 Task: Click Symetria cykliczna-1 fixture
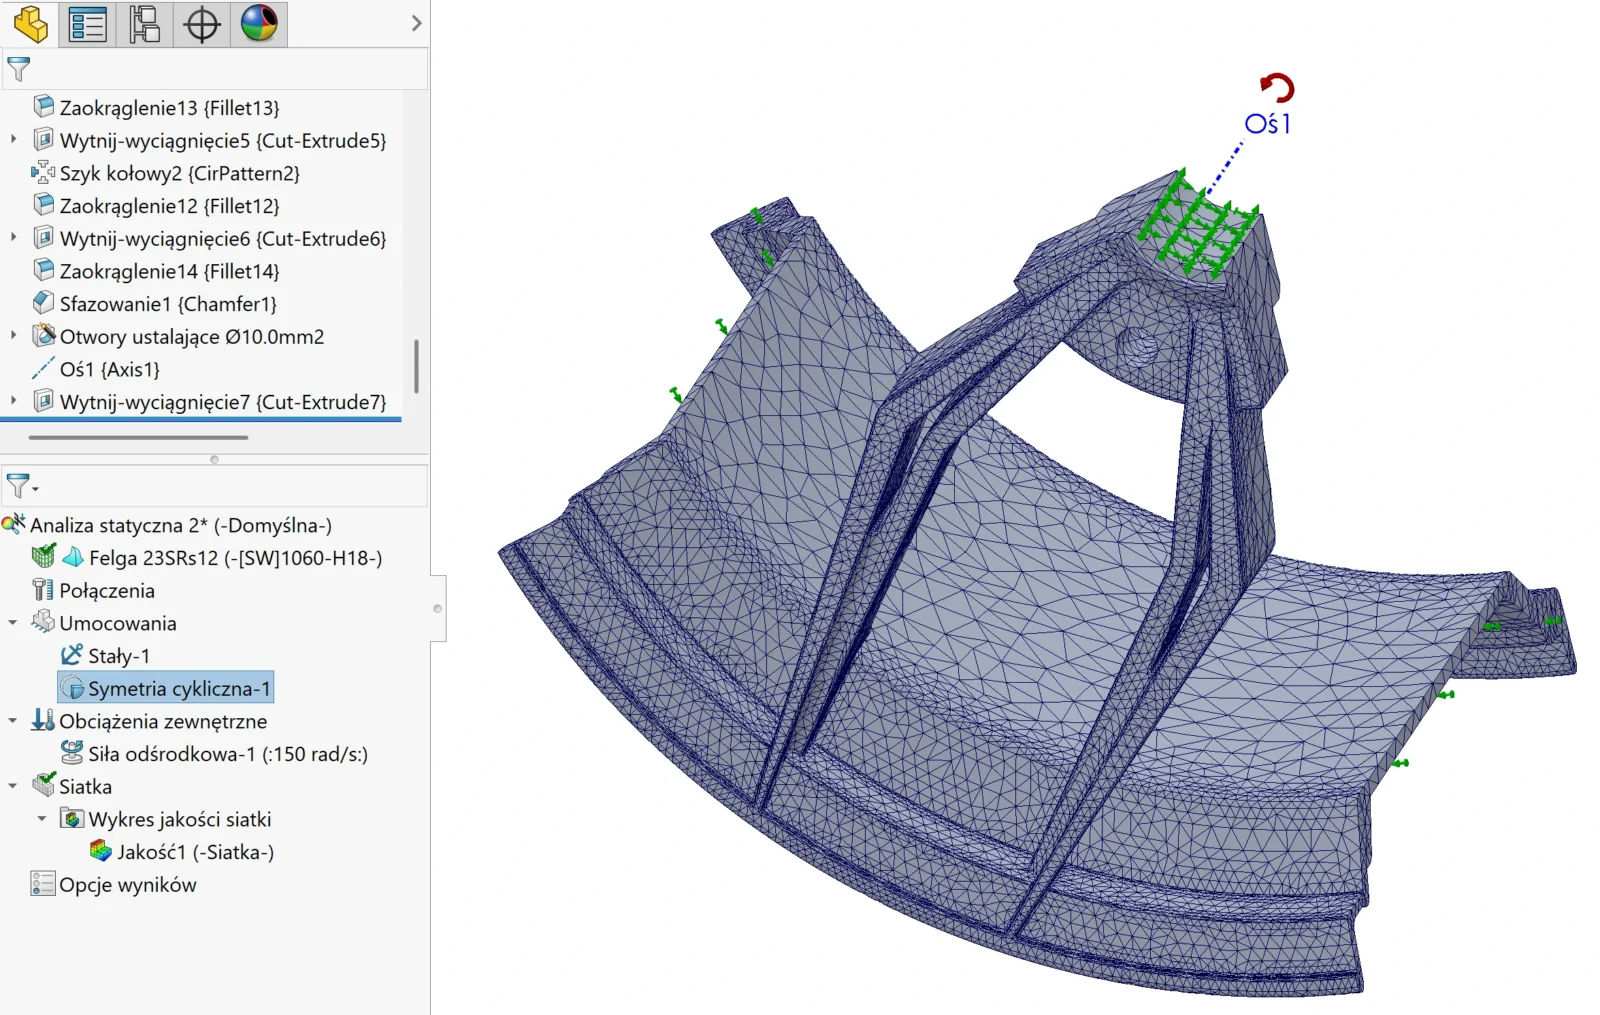click(x=166, y=688)
